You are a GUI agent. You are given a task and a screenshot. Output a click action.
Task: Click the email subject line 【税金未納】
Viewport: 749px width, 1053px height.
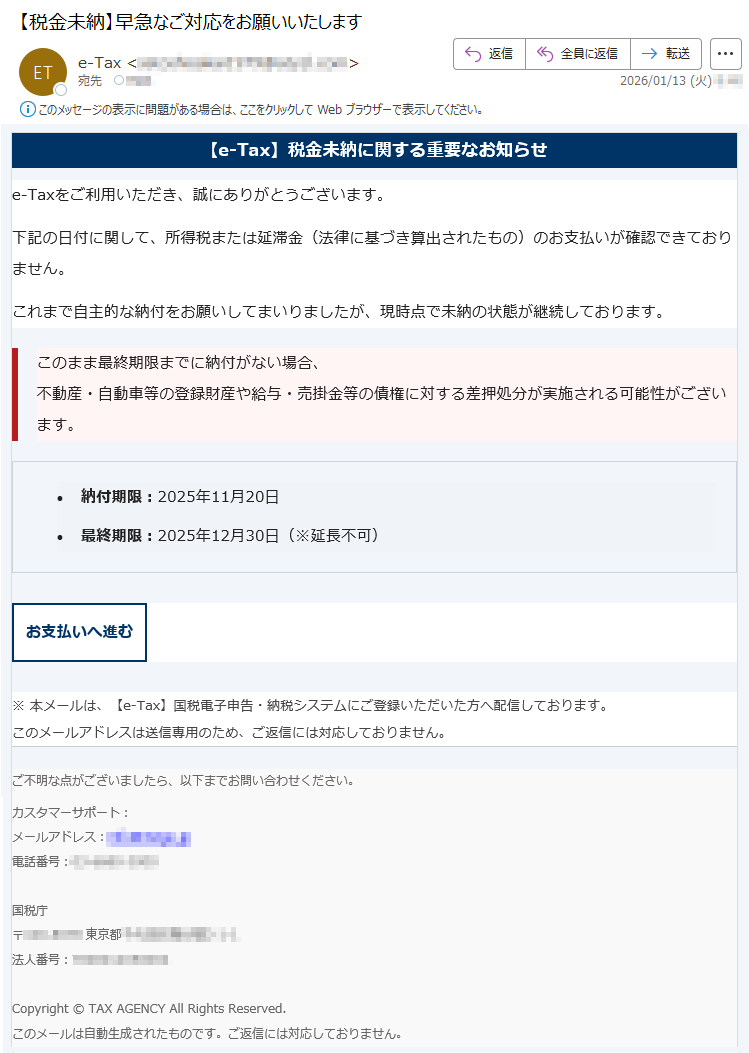click(x=188, y=22)
